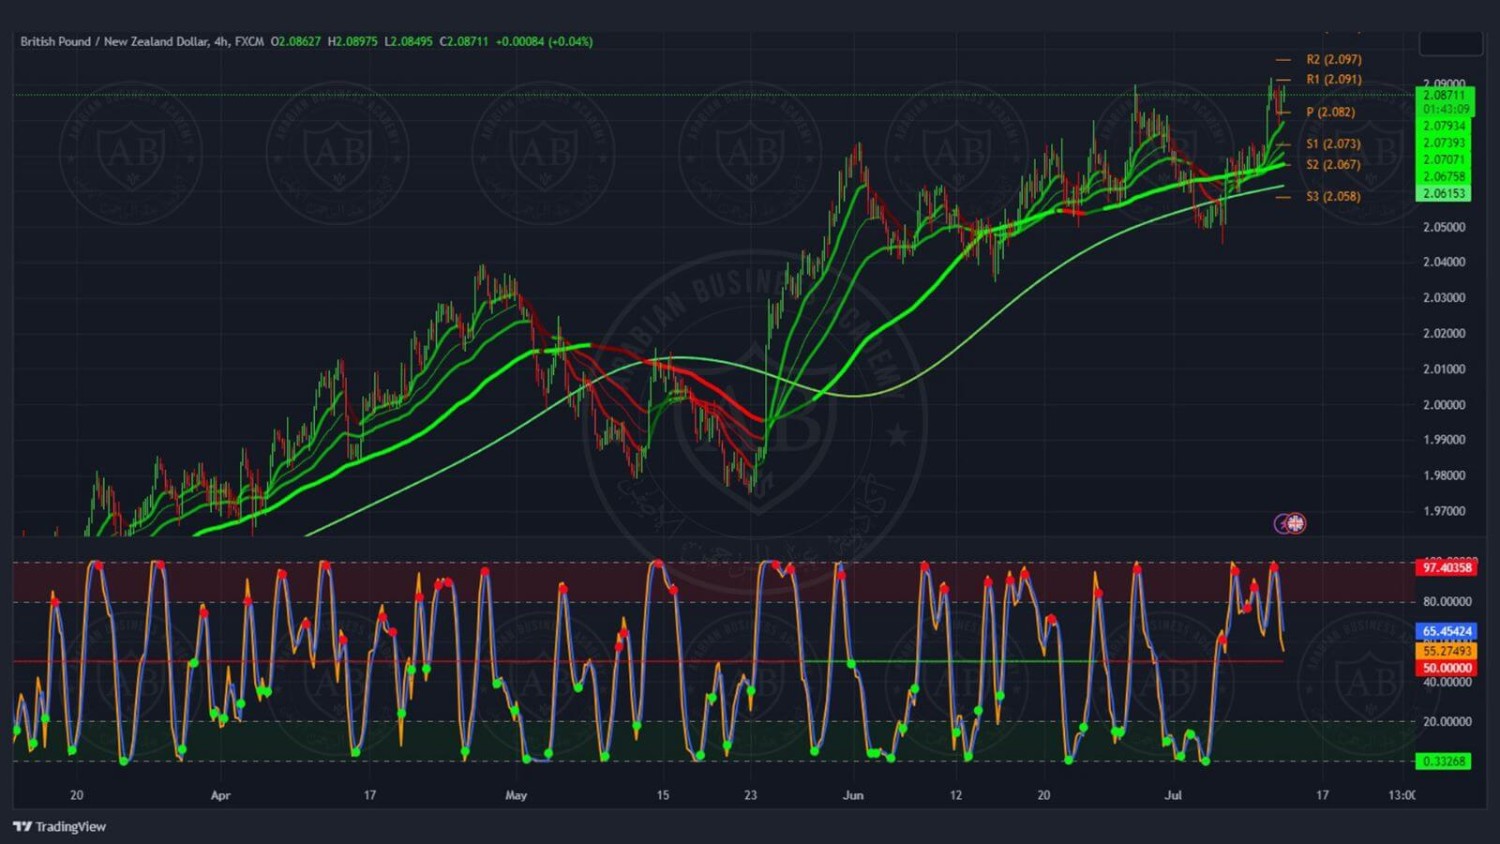Click the May date label on time axis
Image resolution: width=1500 pixels, height=844 pixels.
(516, 795)
